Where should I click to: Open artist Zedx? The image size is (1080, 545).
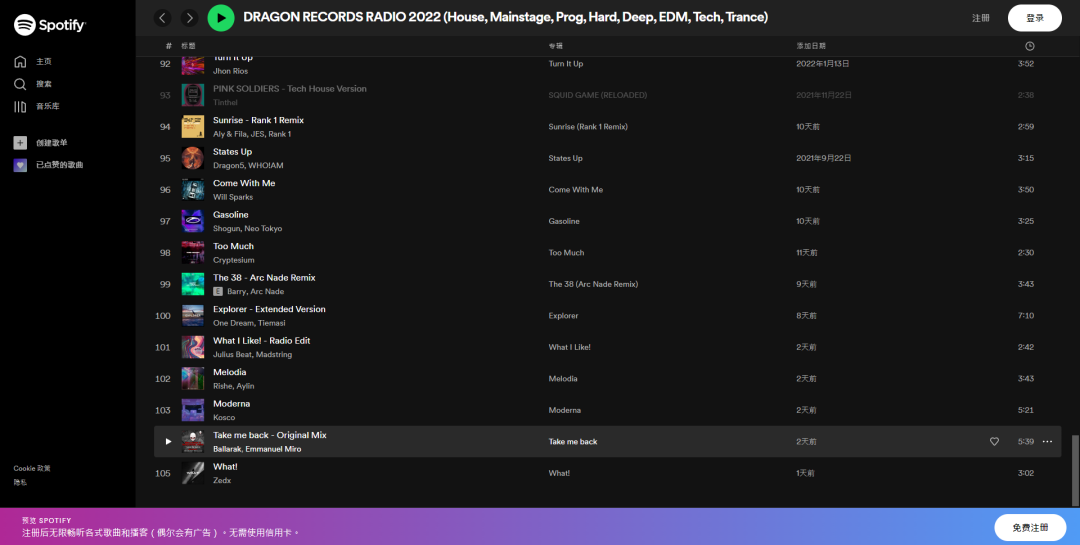pyautogui.click(x=222, y=481)
